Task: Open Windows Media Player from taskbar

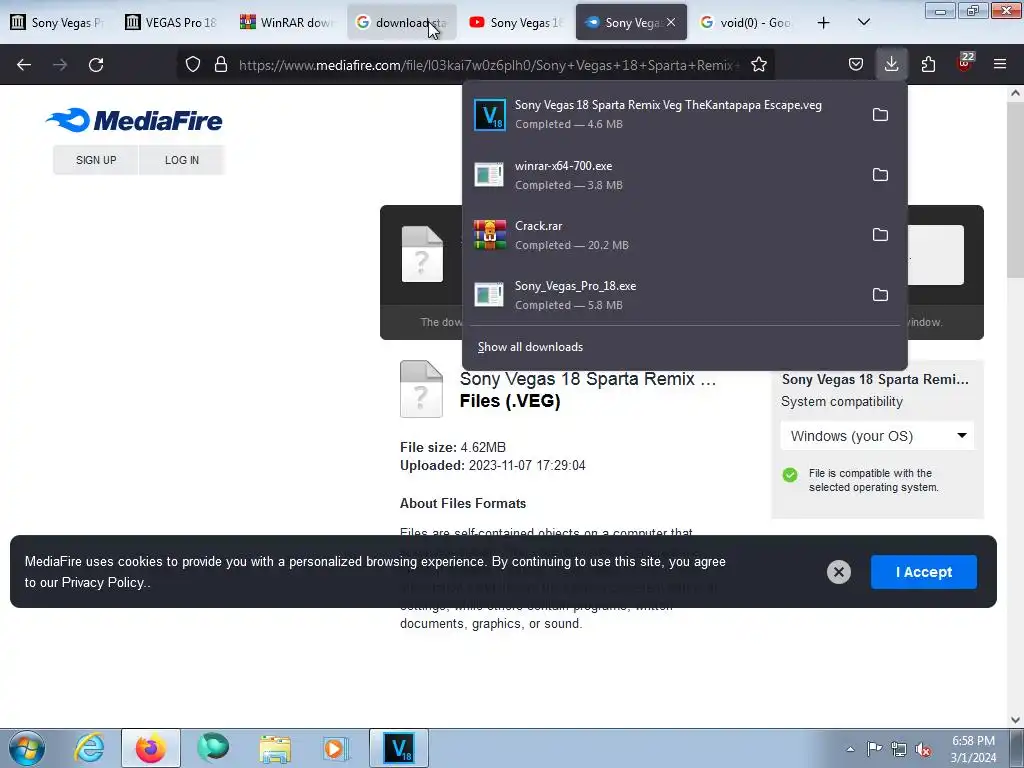Action: [336, 748]
